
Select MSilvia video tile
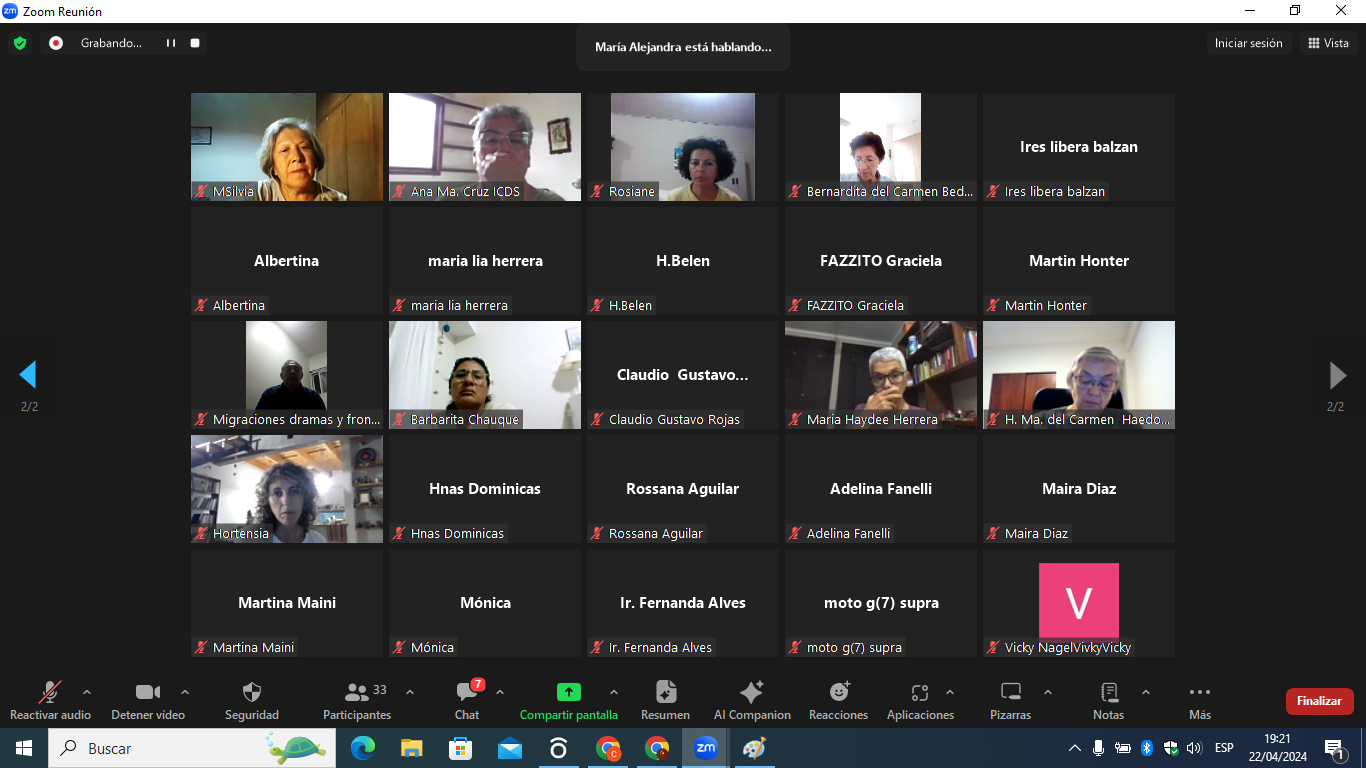point(287,147)
